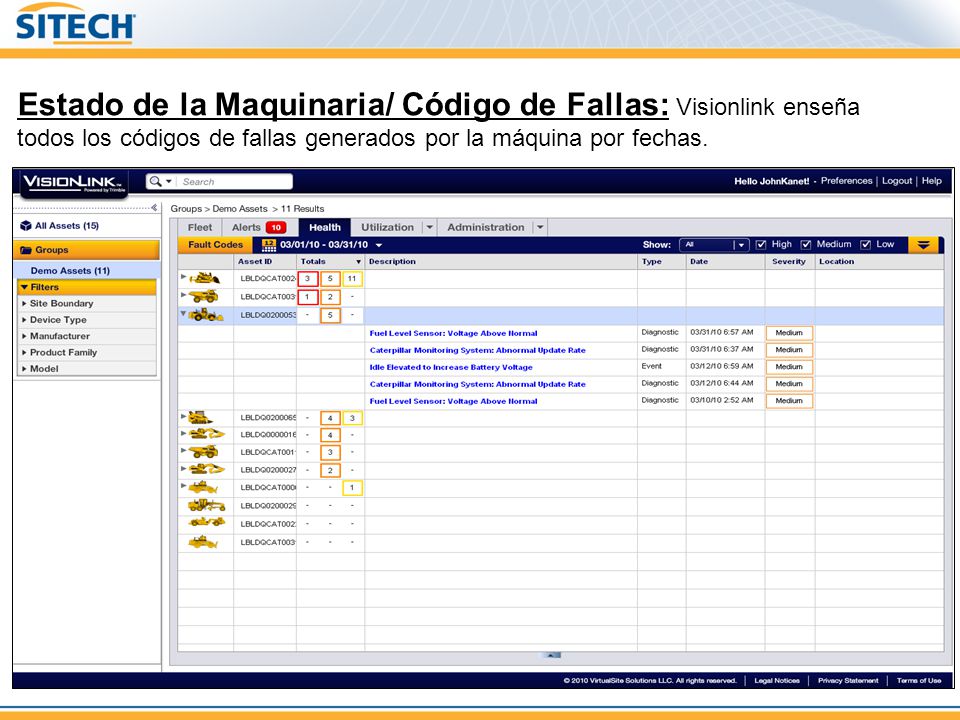Open the Show All dropdown
960x720 pixels.
point(714,245)
